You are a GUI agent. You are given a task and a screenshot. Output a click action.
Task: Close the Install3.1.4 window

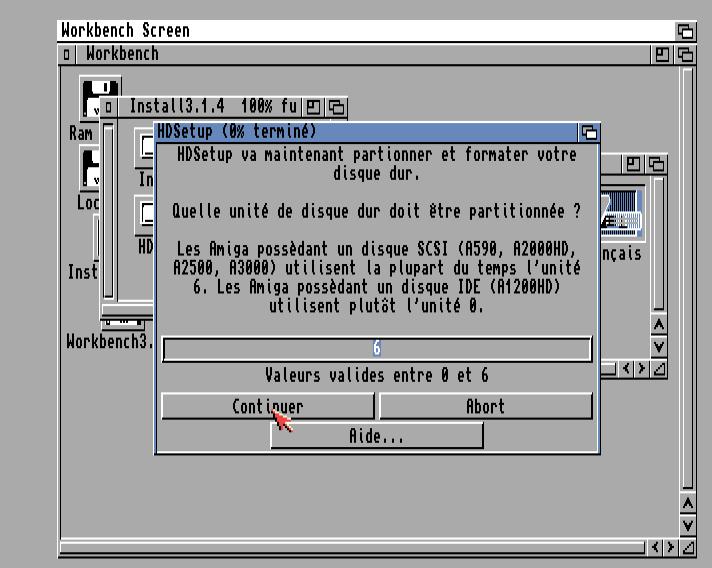pos(109,107)
